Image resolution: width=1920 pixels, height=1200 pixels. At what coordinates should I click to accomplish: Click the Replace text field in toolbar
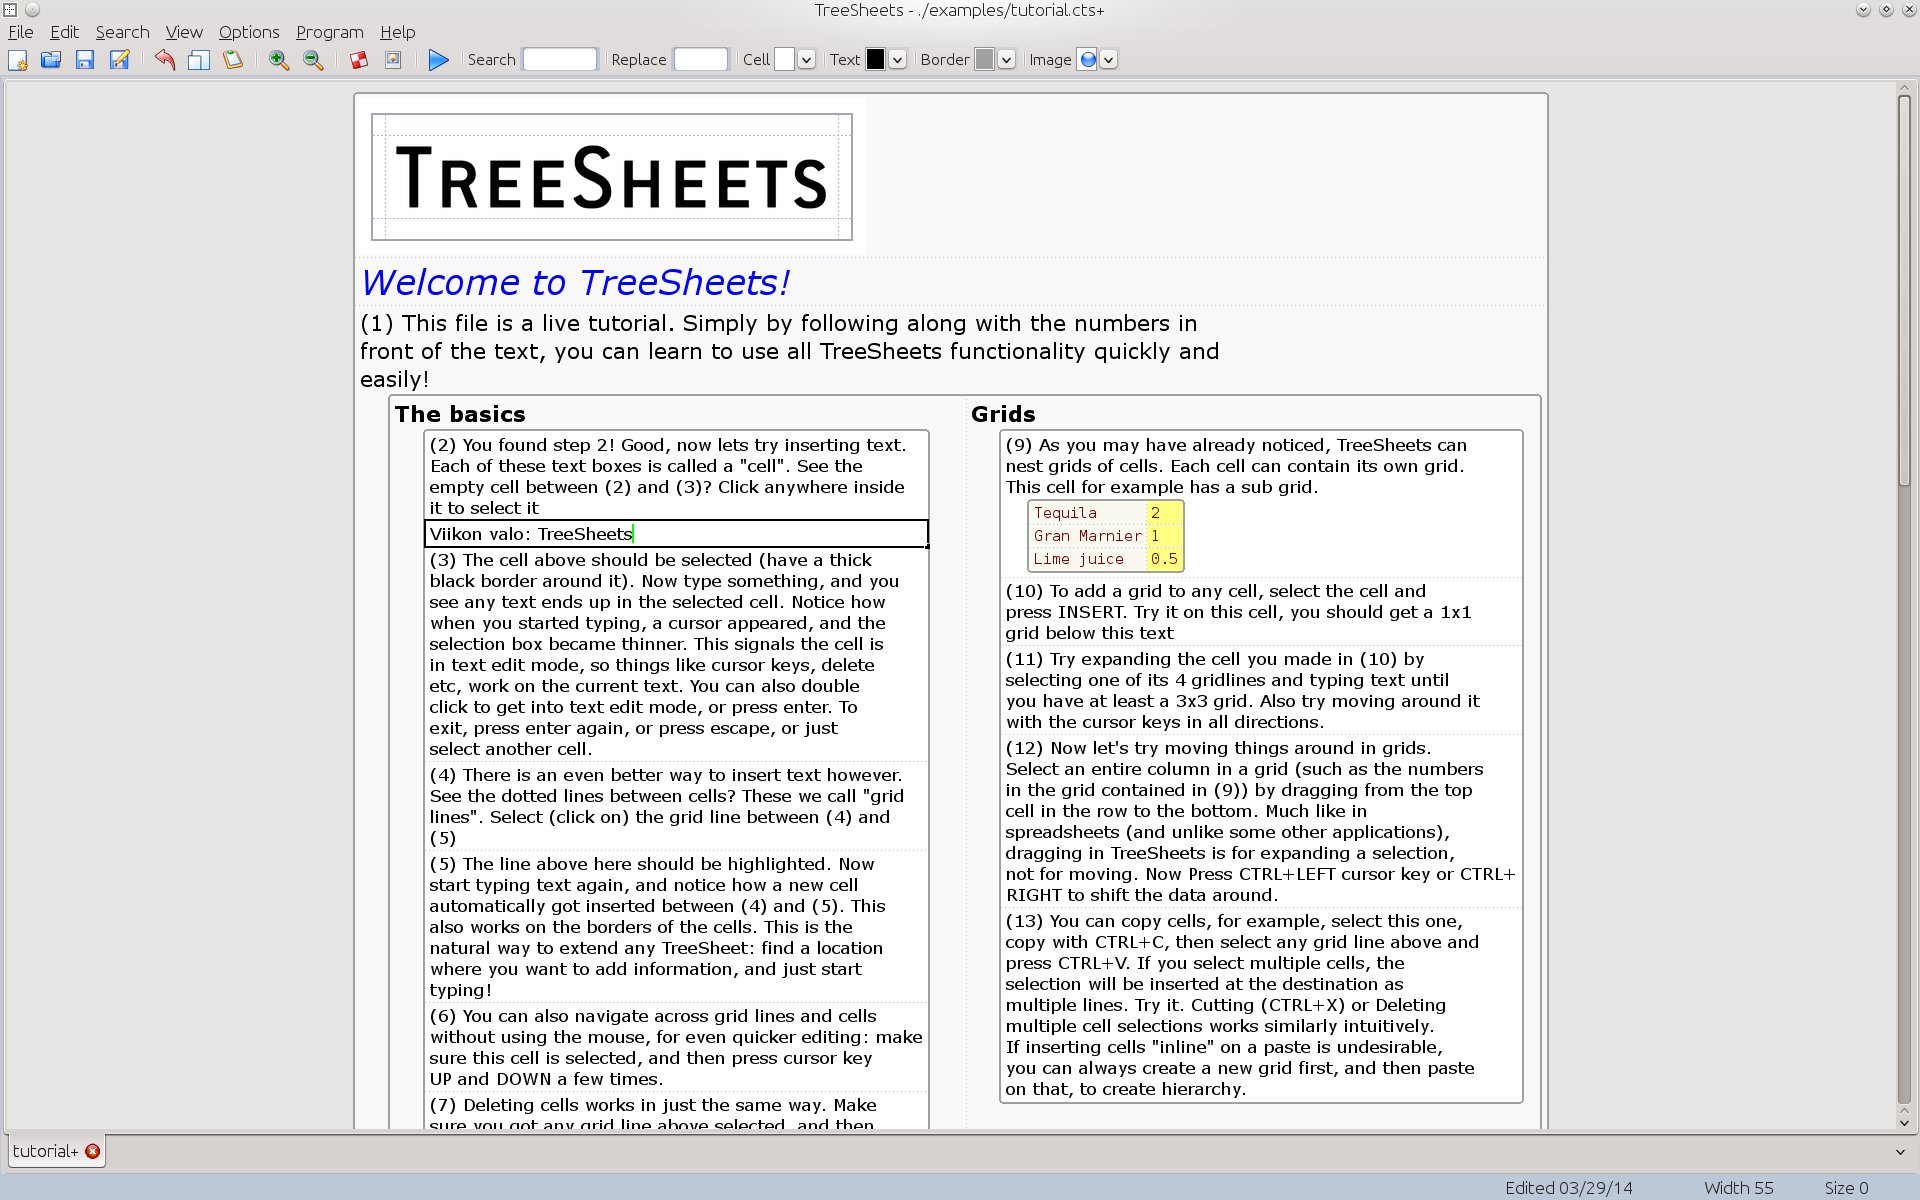[x=701, y=60]
